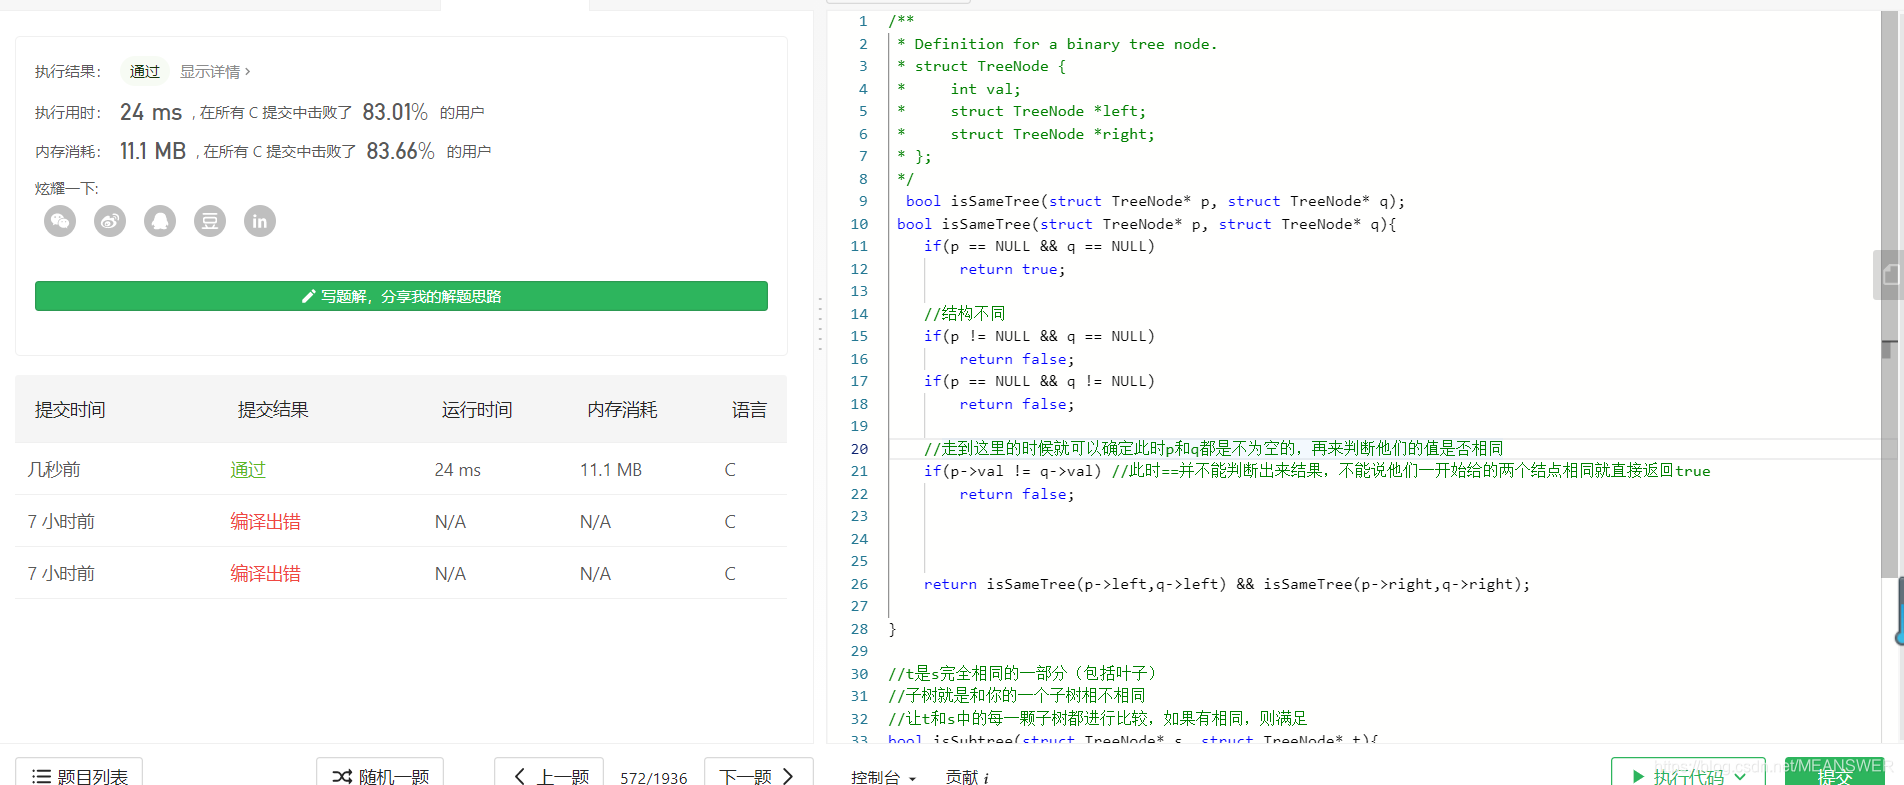Click the 运行时间 column header

pyautogui.click(x=477, y=410)
